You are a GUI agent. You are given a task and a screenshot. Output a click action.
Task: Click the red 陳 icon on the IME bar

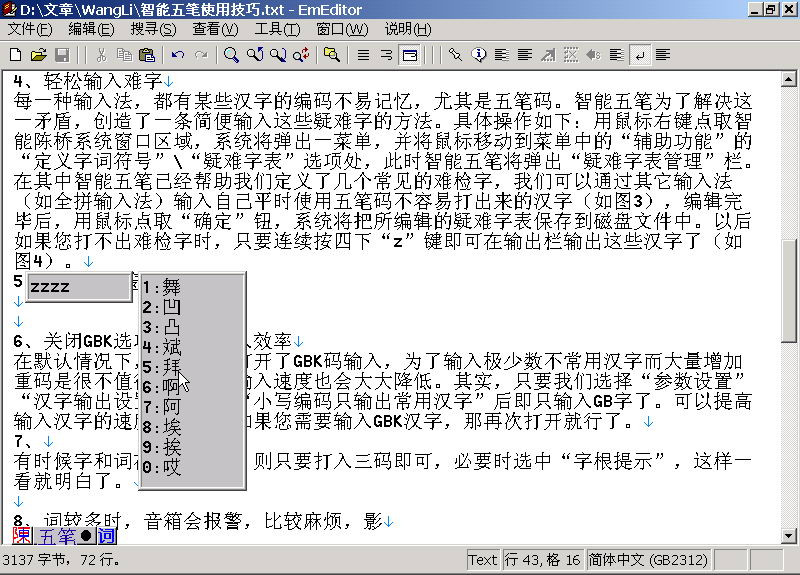pyautogui.click(x=22, y=536)
